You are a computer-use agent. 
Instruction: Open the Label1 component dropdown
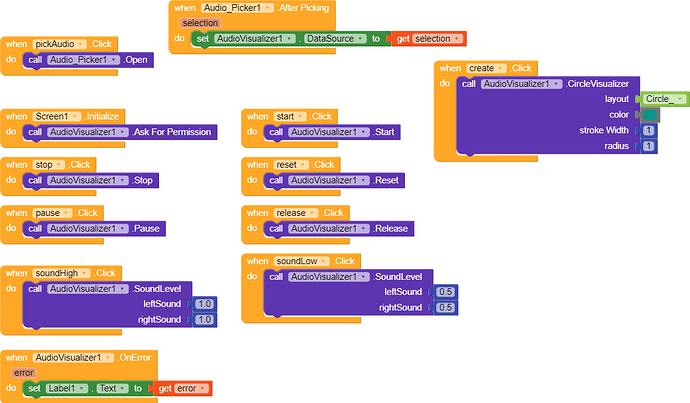[67, 388]
